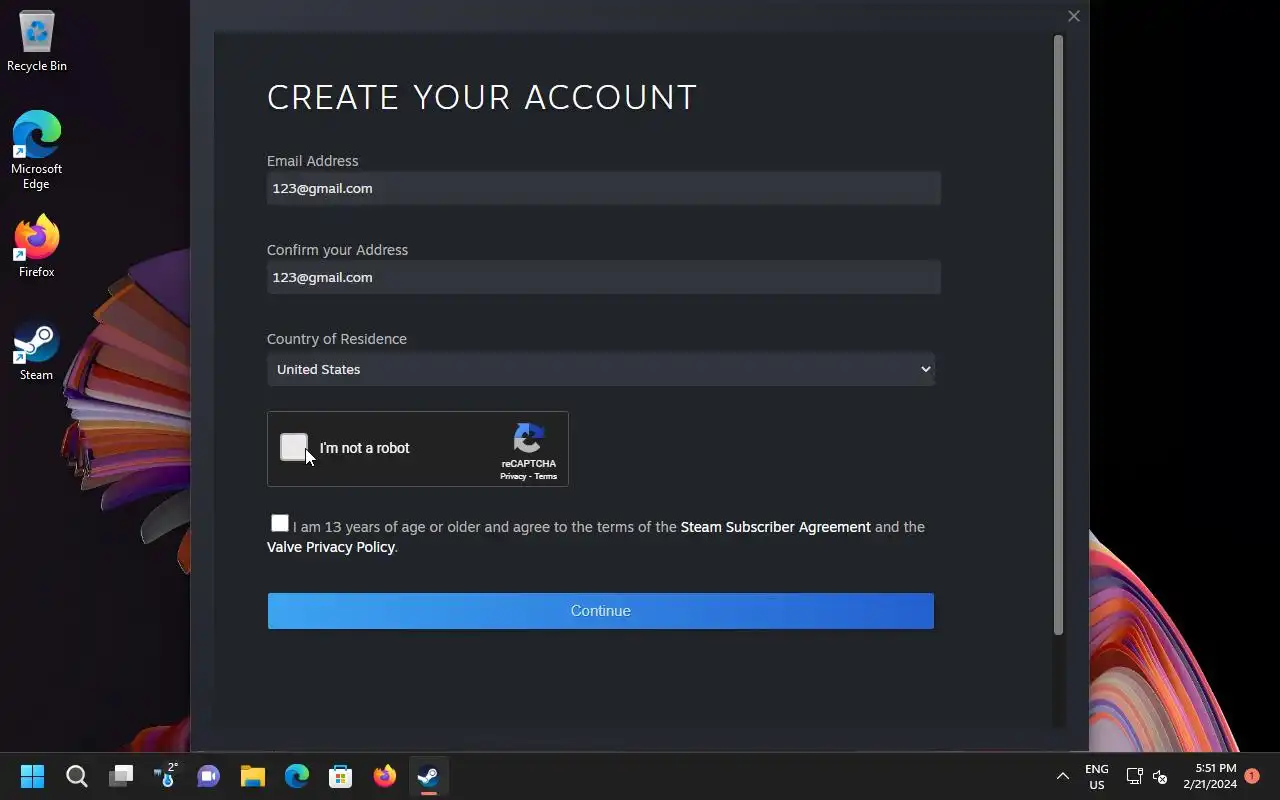
Task: Open the Recycle Bin desktop icon
Action: tap(36, 41)
